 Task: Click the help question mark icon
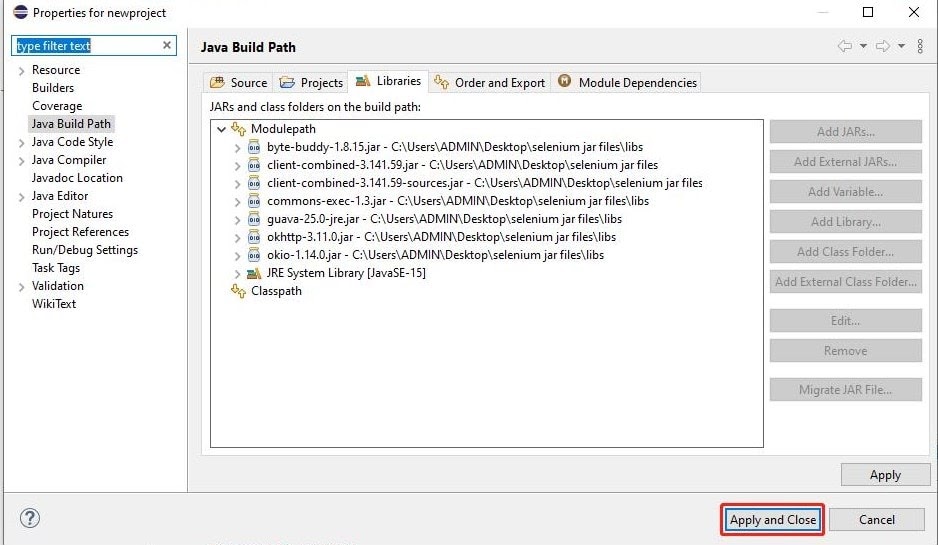click(30, 518)
